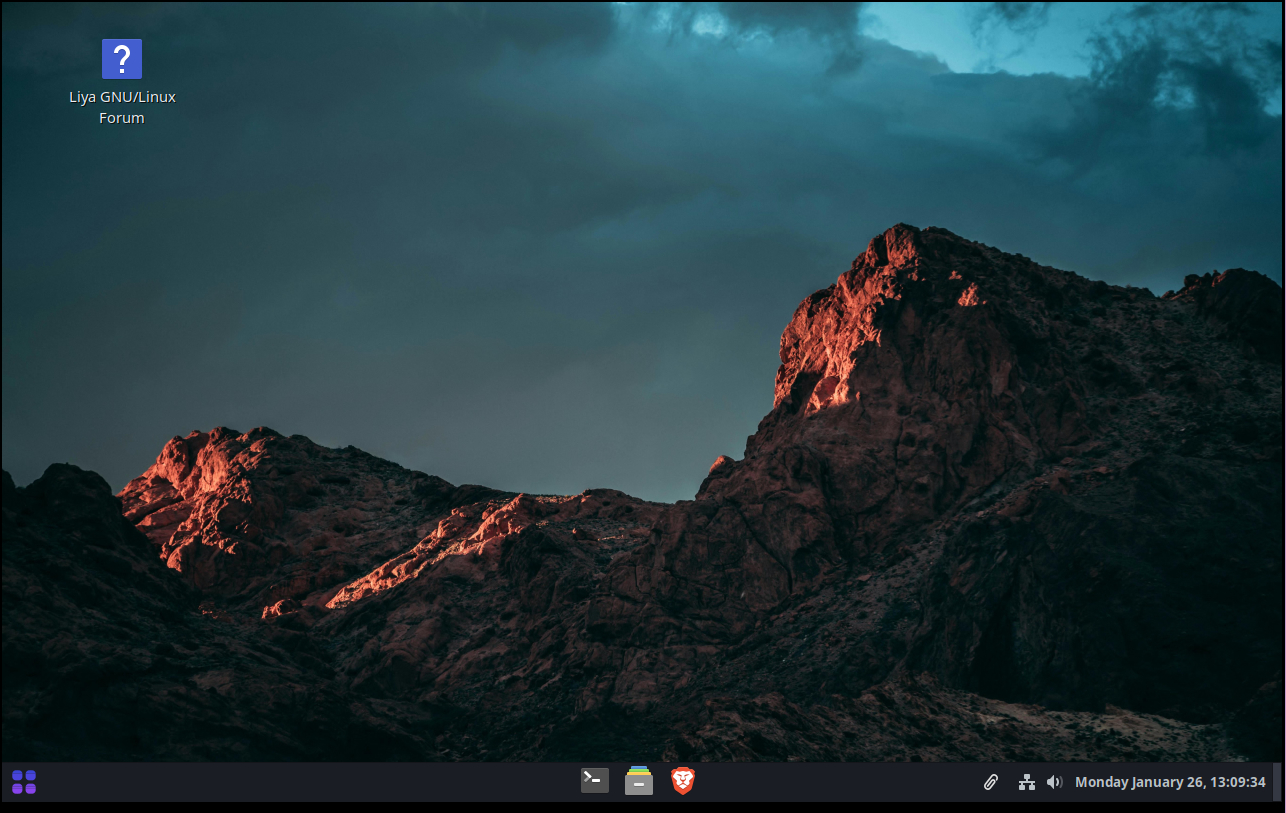This screenshot has height=813, width=1286.
Task: Open the application menu in the taskbar corner
Action: [x=22, y=781]
